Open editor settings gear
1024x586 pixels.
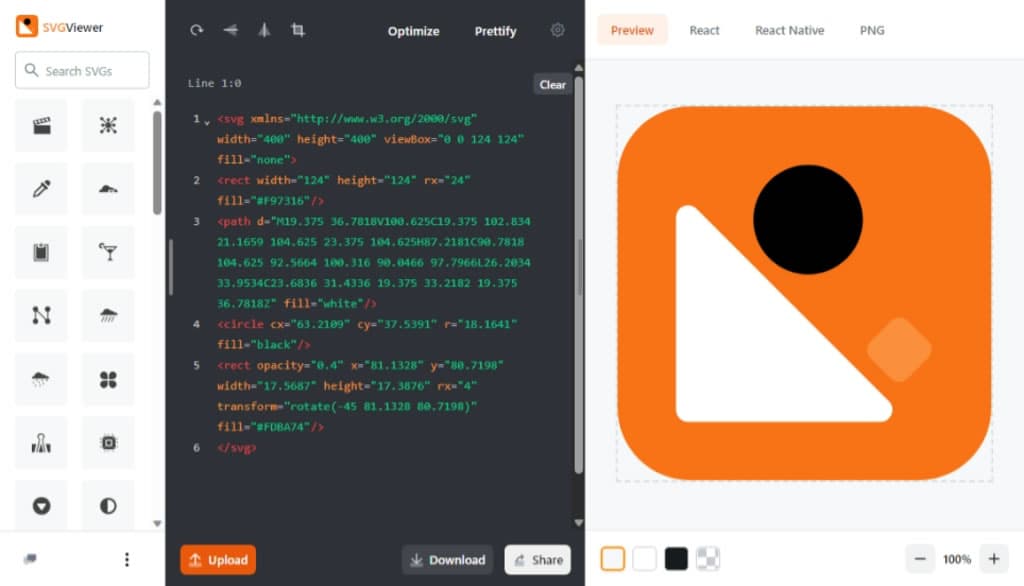pos(557,30)
